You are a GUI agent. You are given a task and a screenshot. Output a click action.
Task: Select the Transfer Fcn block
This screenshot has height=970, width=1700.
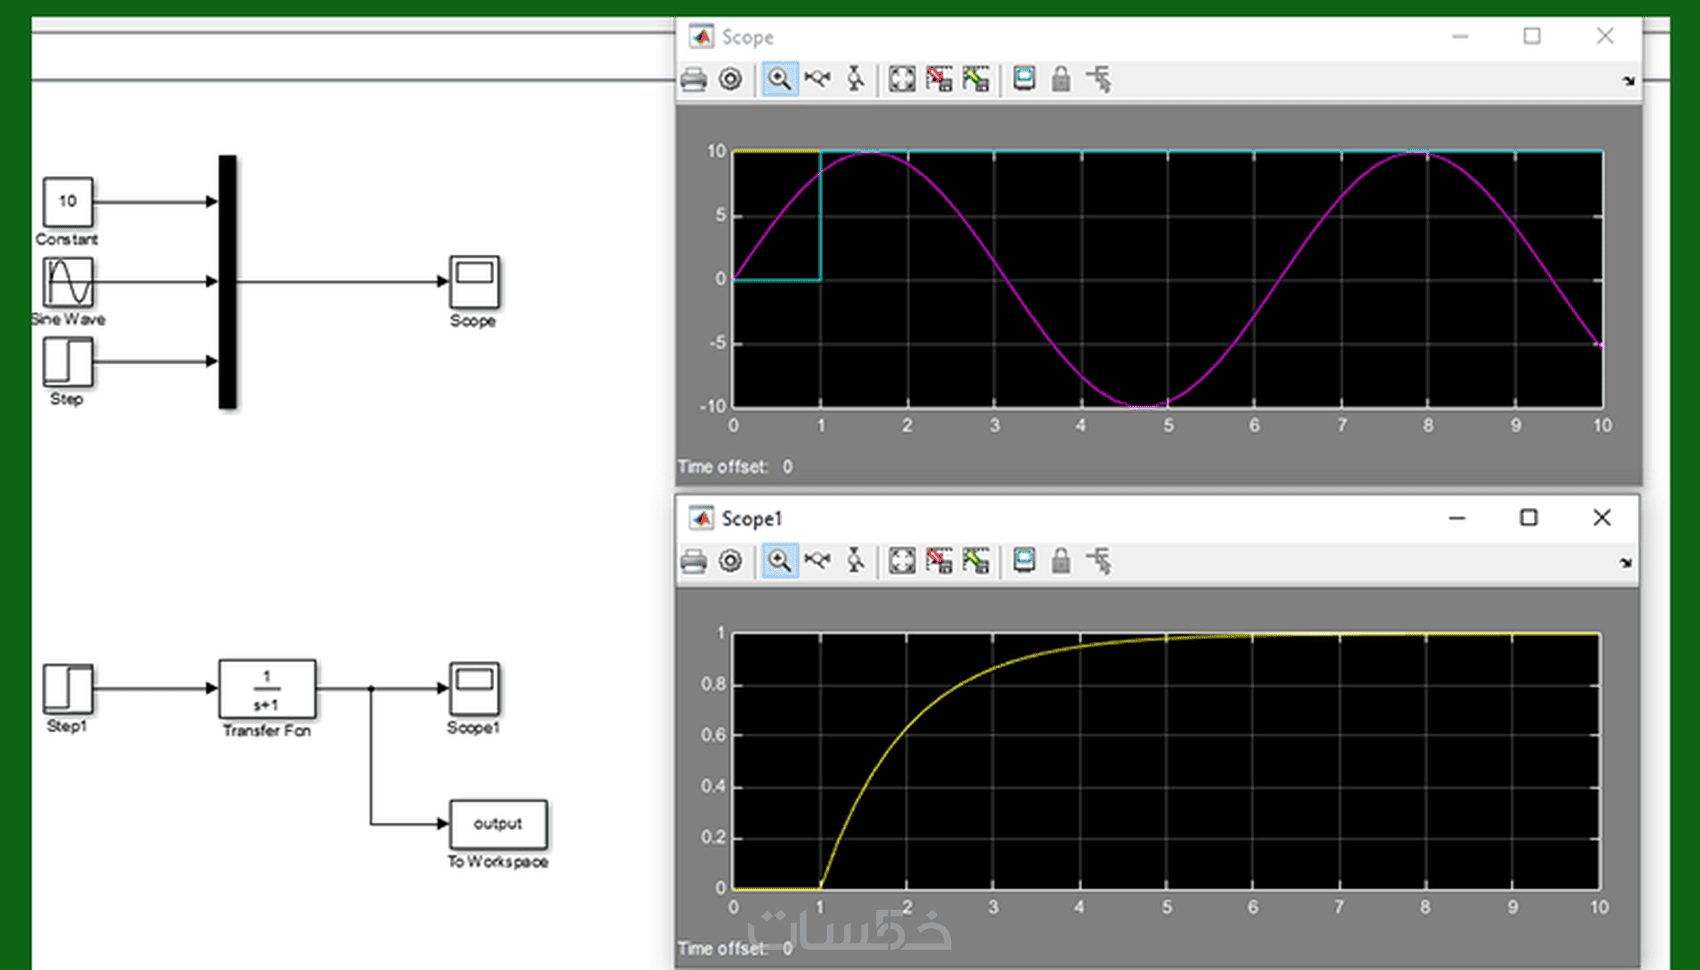pyautogui.click(x=267, y=689)
